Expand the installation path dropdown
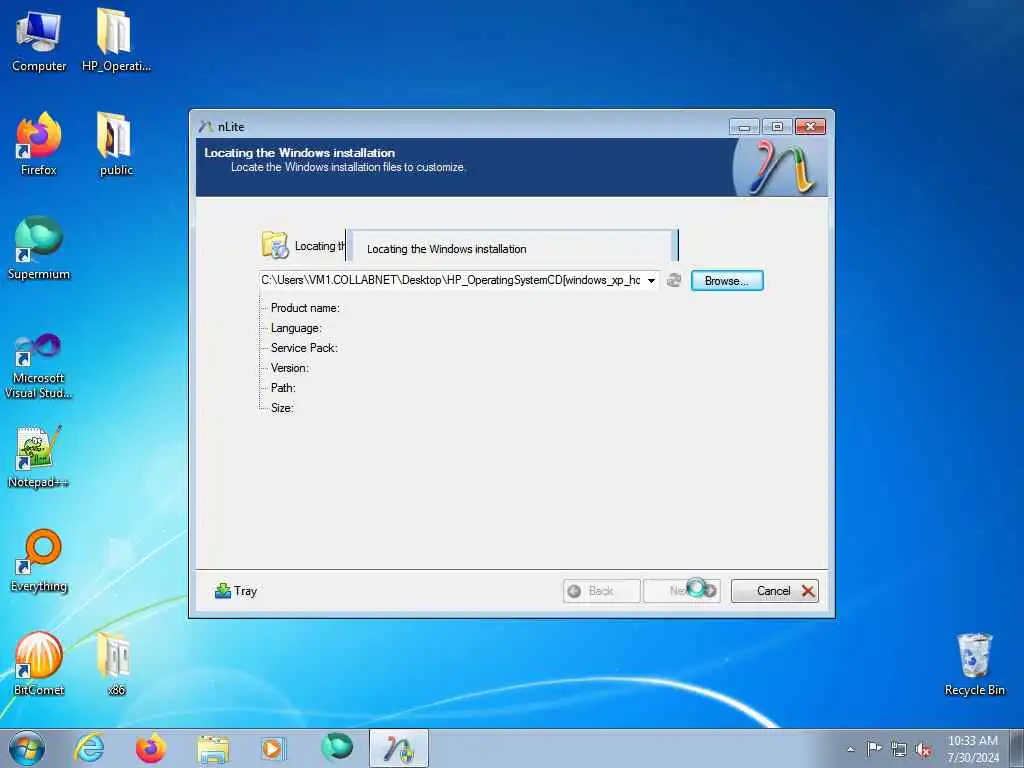 click(x=651, y=280)
